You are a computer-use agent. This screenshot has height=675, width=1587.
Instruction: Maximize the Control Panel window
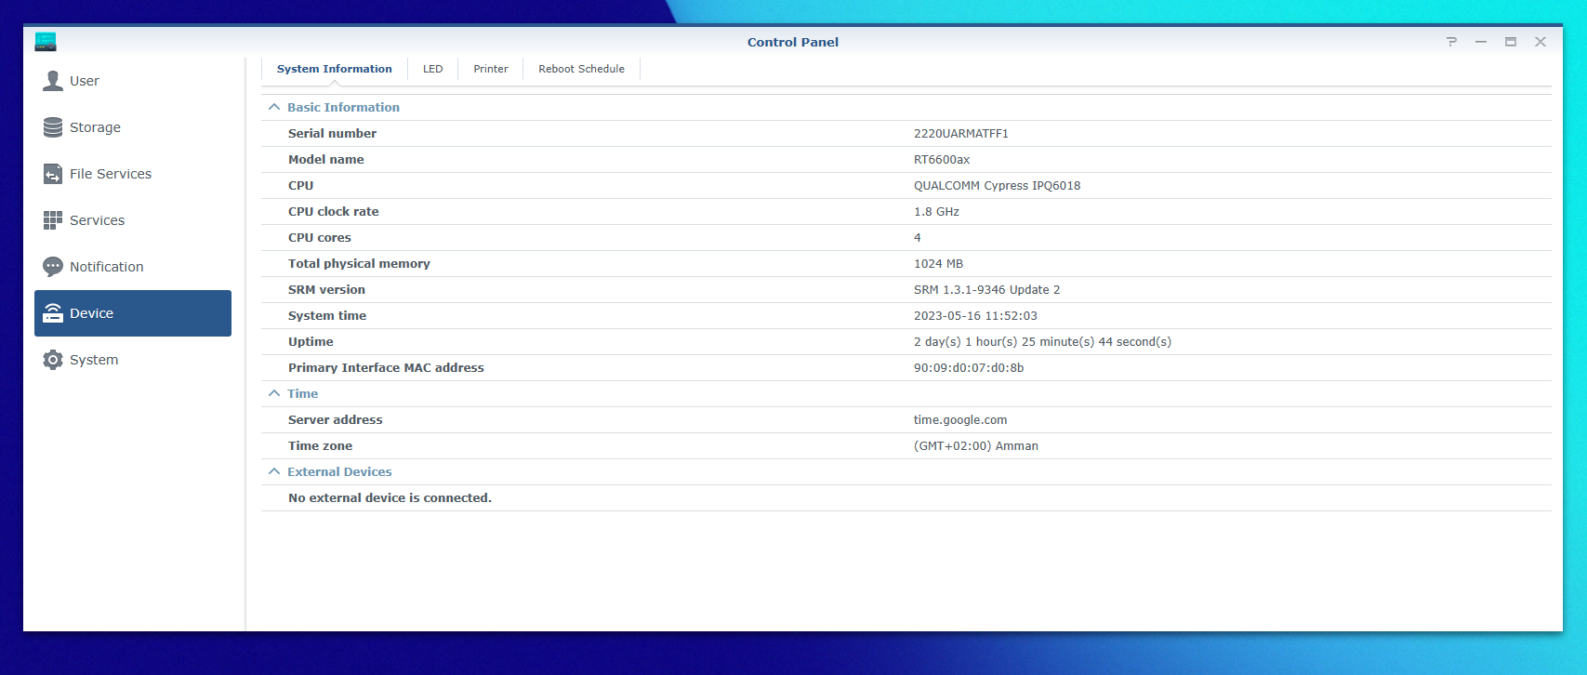tap(1511, 42)
